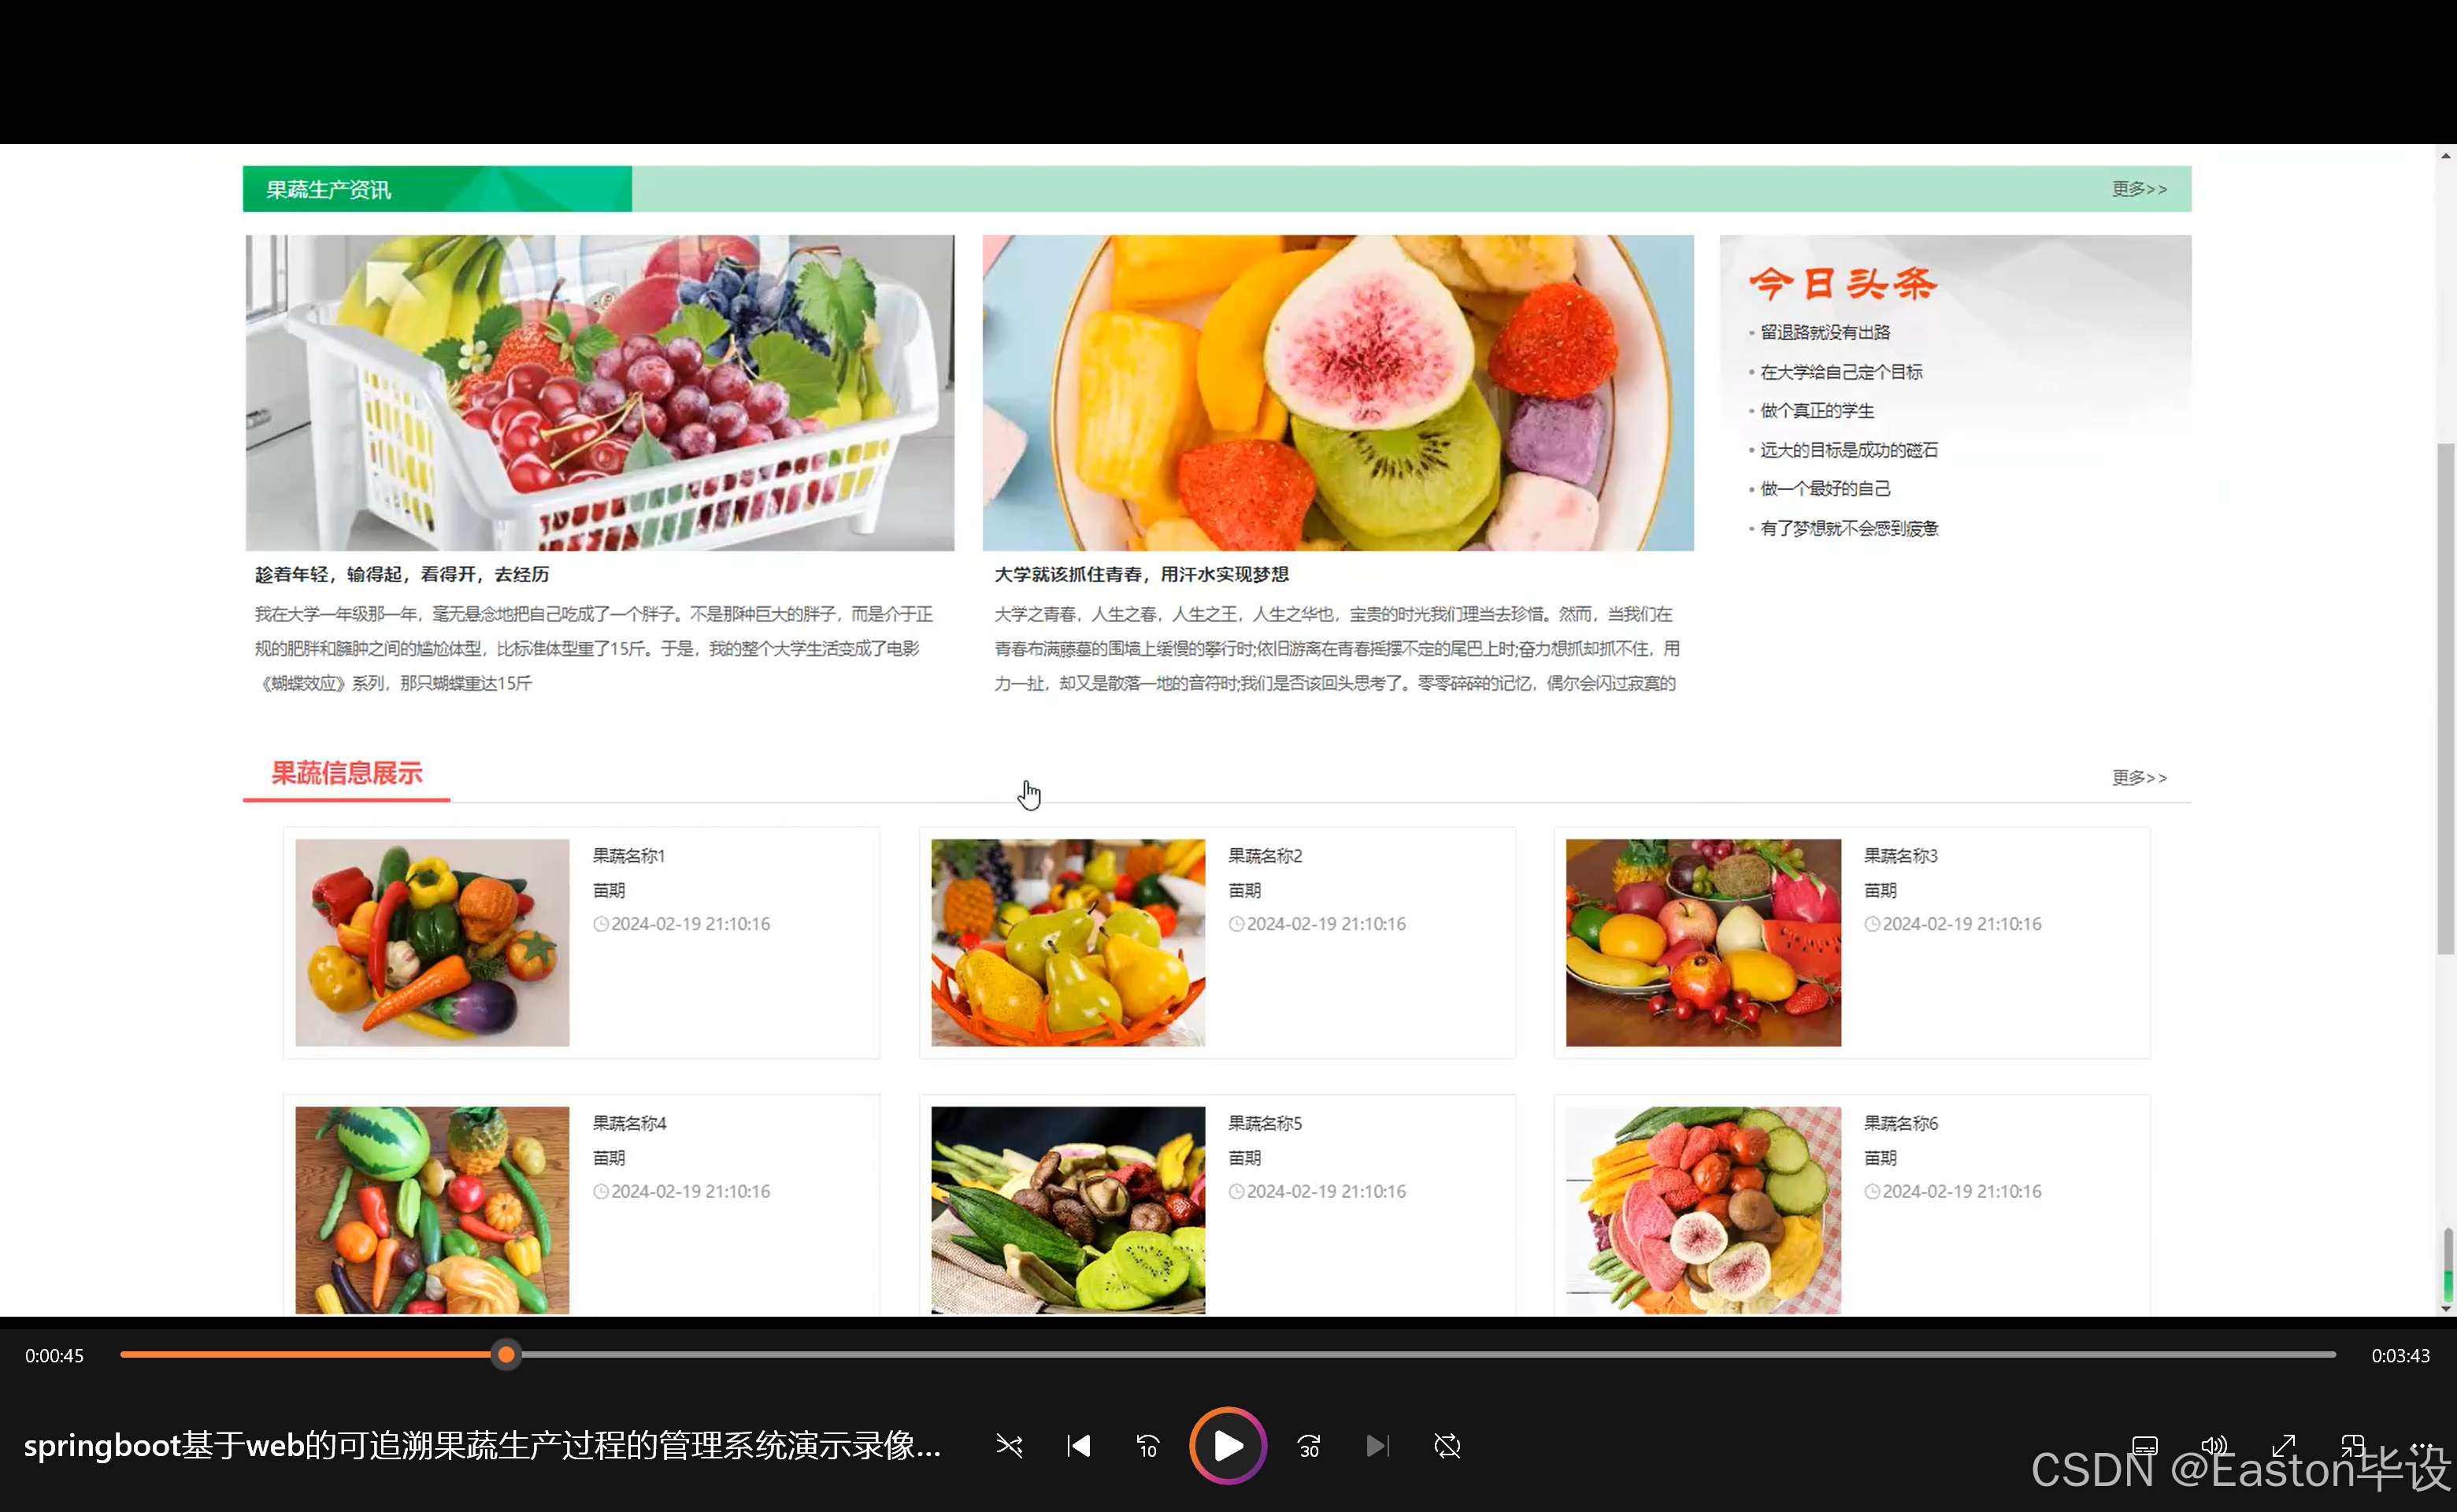The width and height of the screenshot is (2457, 1512).
Task: Toggle shuffle playback mode
Action: point(1009,1445)
